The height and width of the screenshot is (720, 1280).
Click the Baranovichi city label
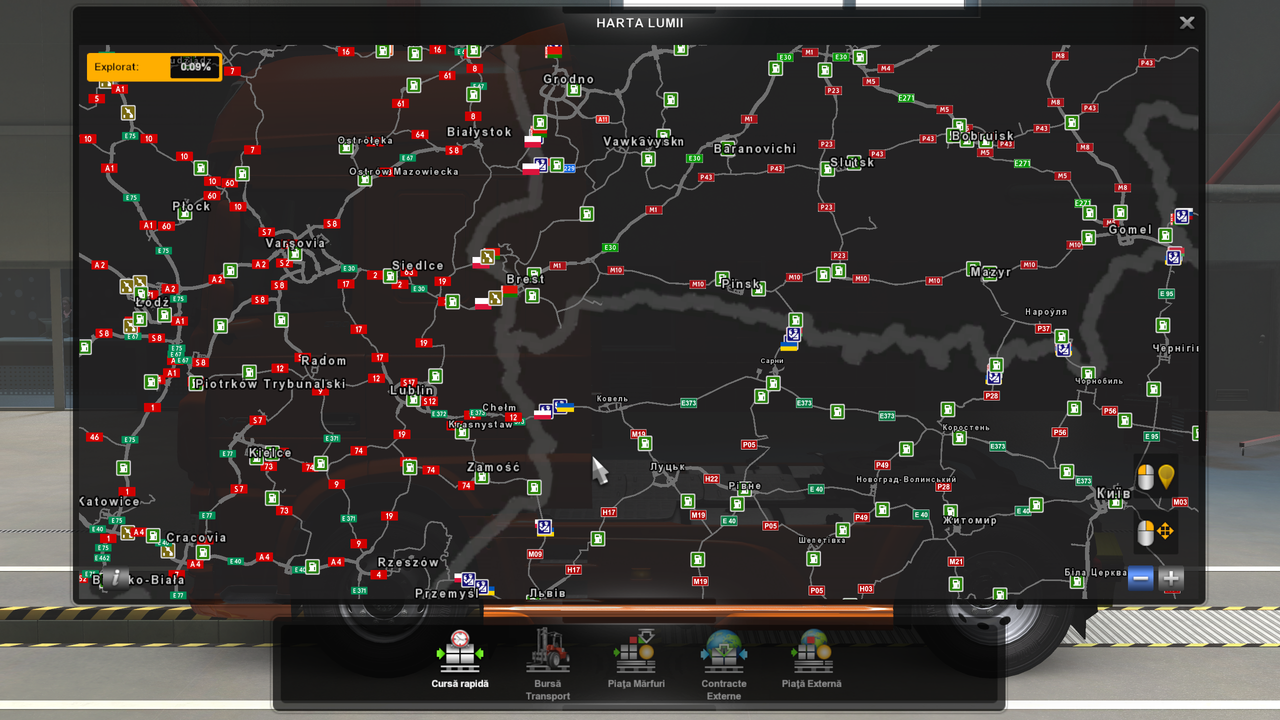pyautogui.click(x=755, y=149)
